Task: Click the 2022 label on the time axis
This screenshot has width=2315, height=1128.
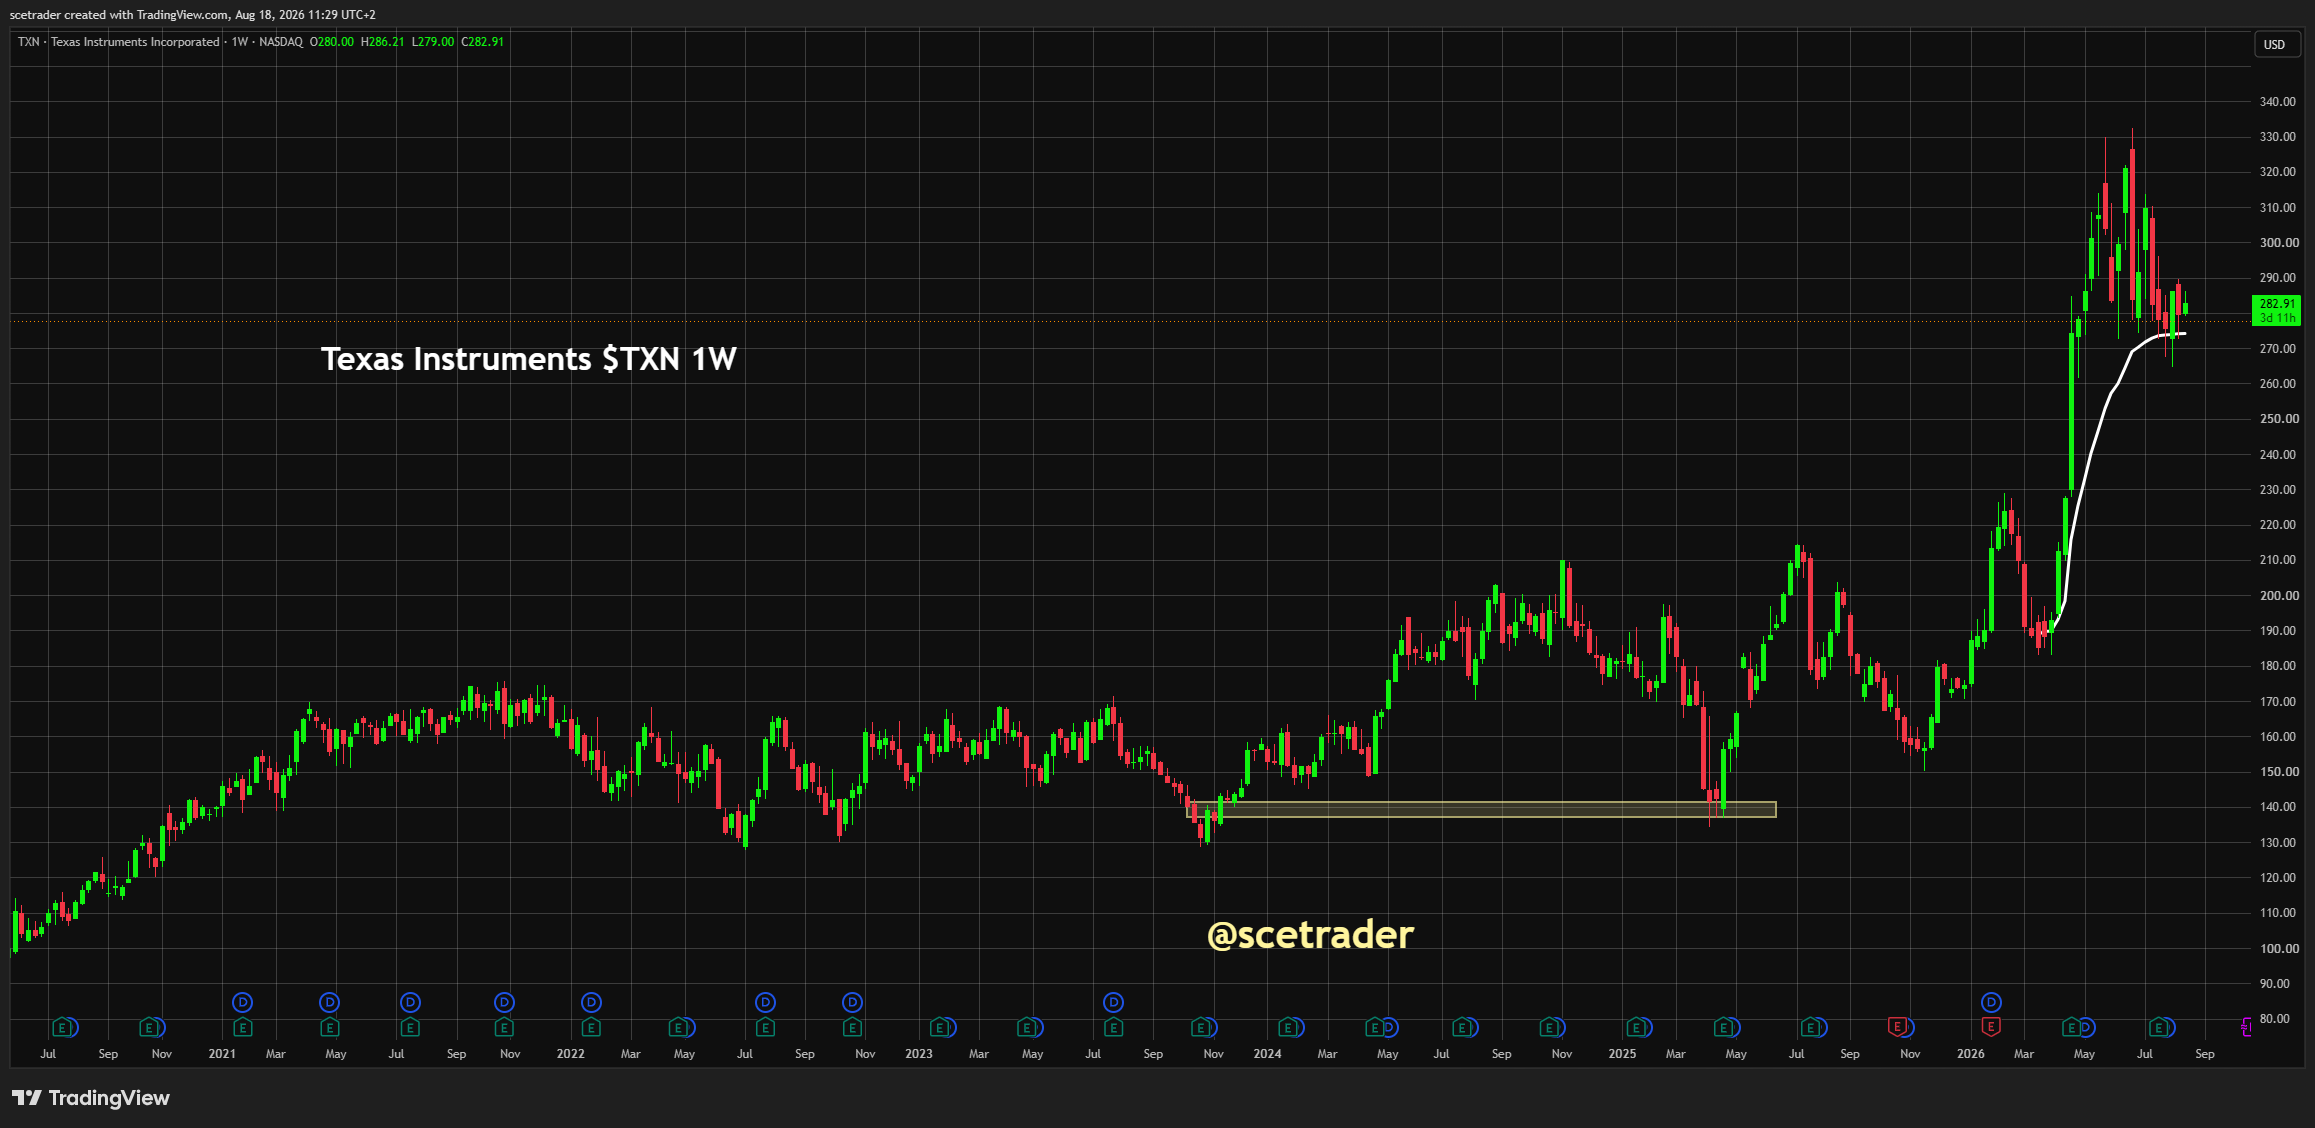Action: point(571,1054)
